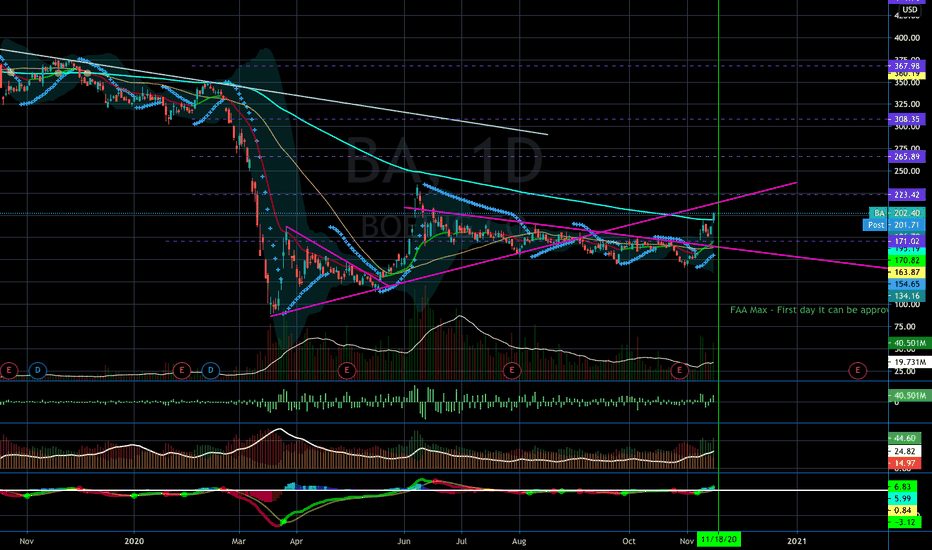Open the dividend marker near Nov 2019

[x=37, y=370]
